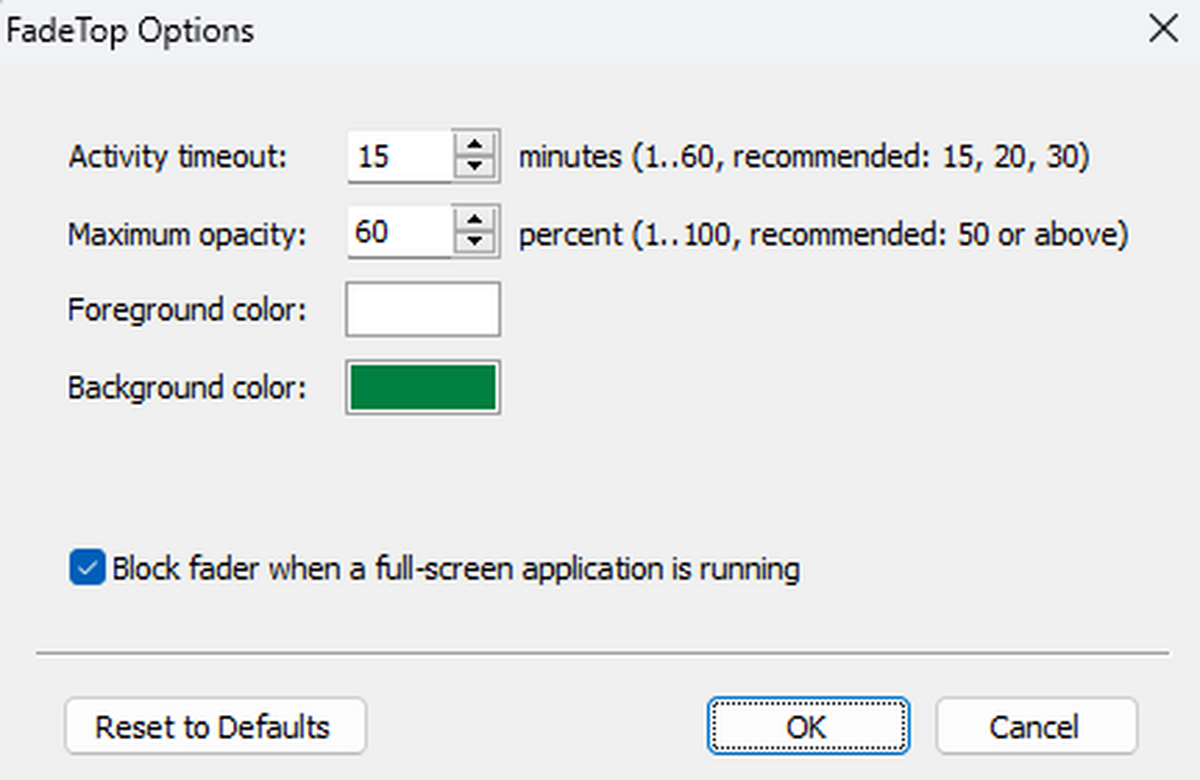Viewport: 1200px width, 780px height.
Task: Select the "Foreground color:" label text
Action: (187, 310)
